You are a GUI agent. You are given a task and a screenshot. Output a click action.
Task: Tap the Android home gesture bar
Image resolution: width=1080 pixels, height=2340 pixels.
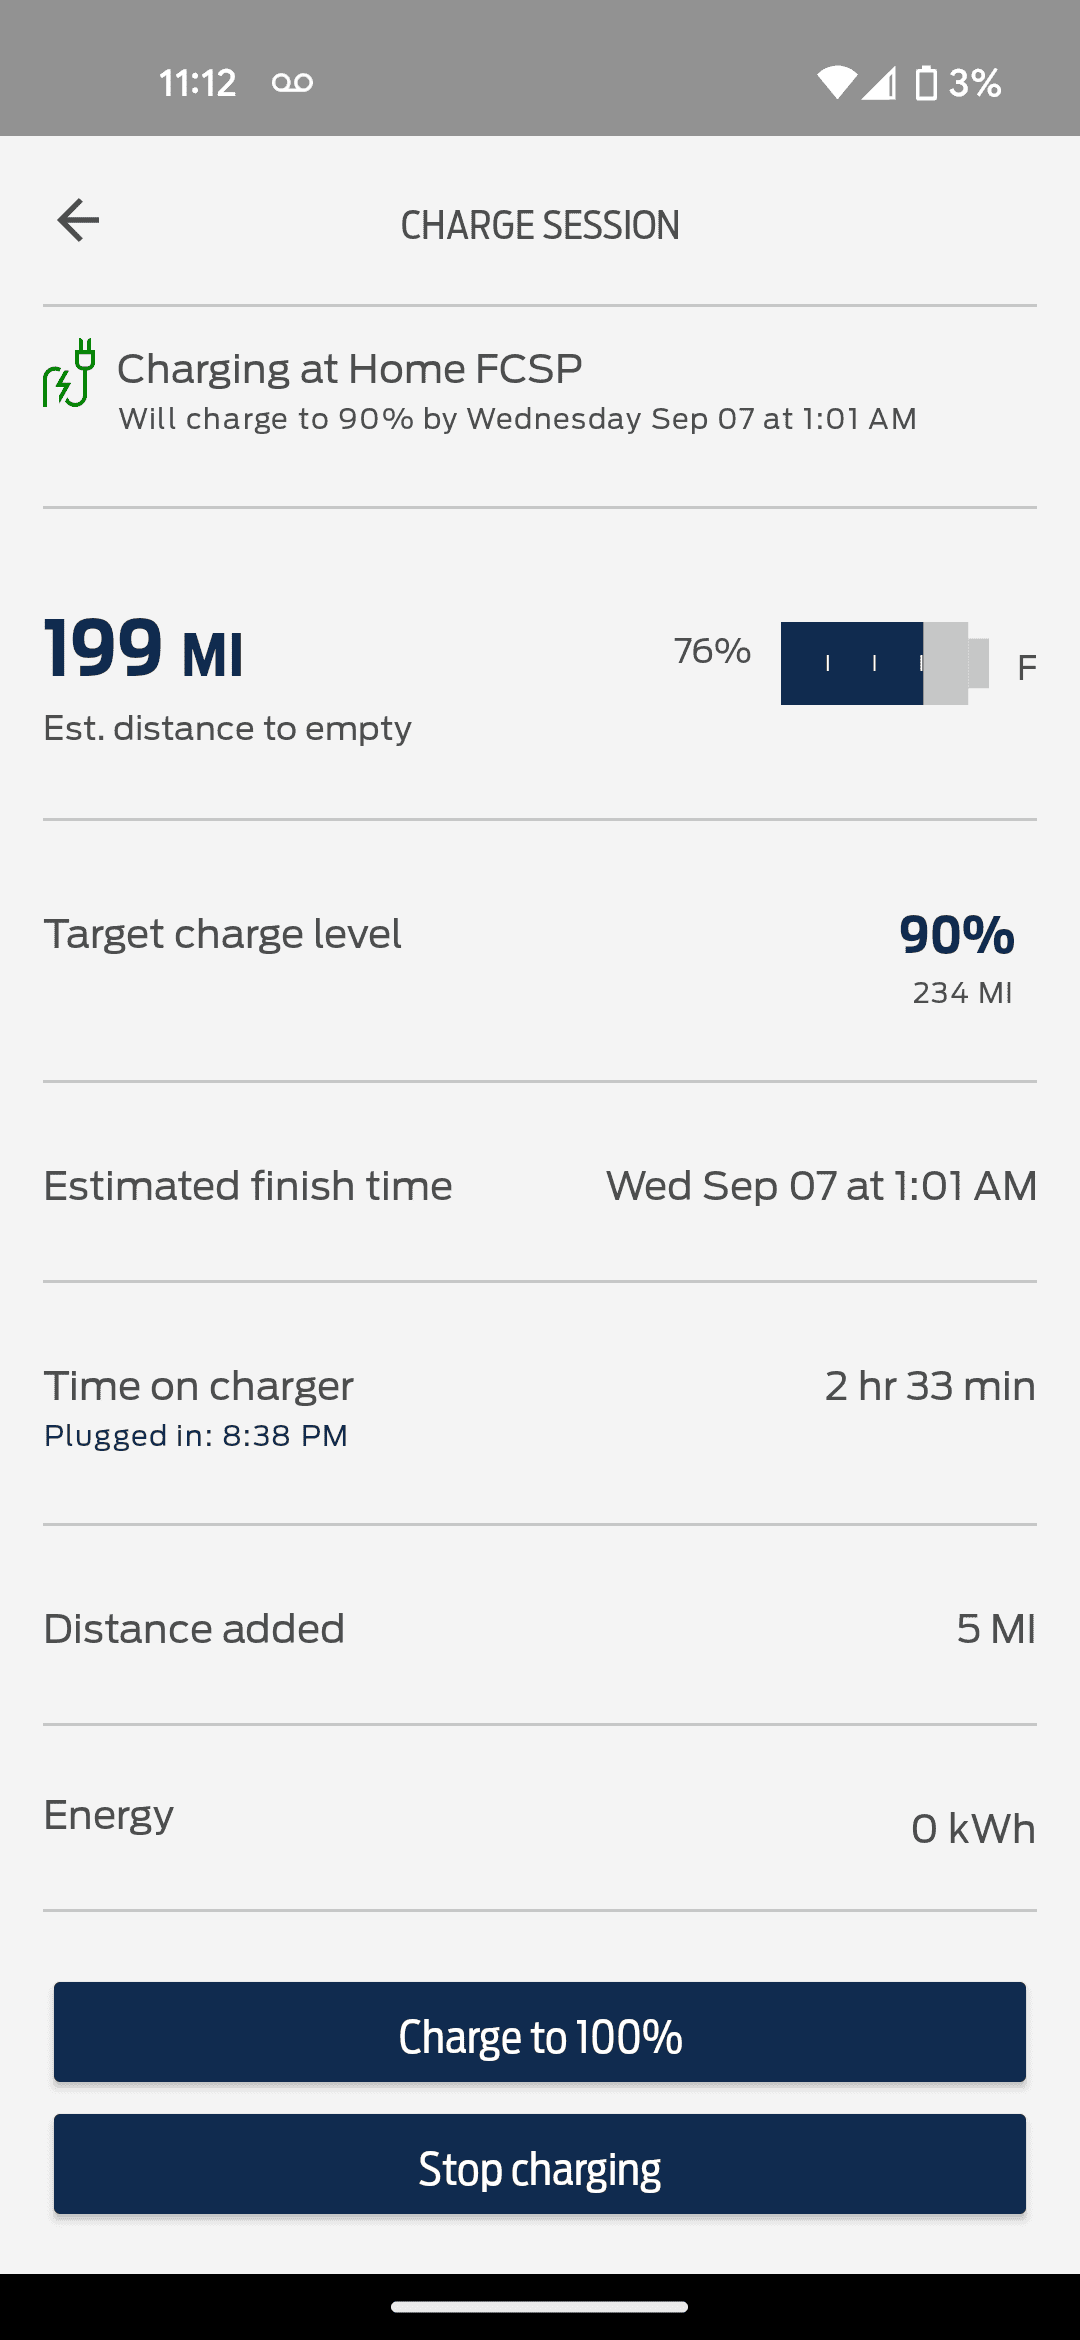pos(540,2307)
